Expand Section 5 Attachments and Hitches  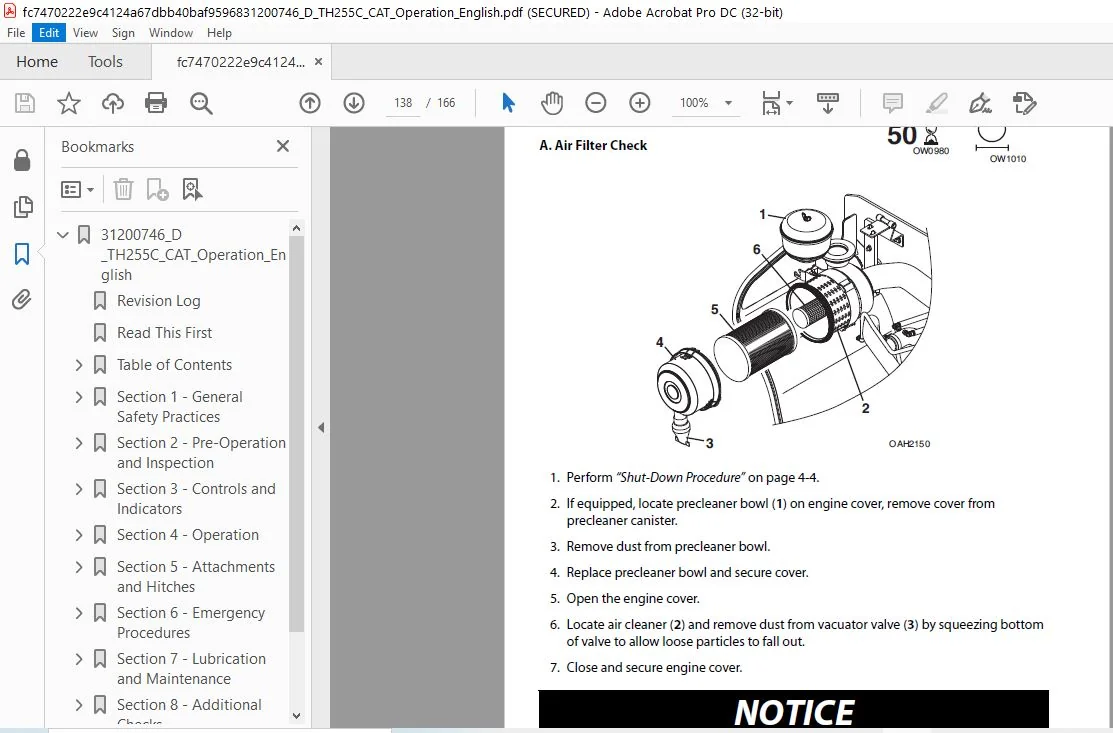(79, 567)
